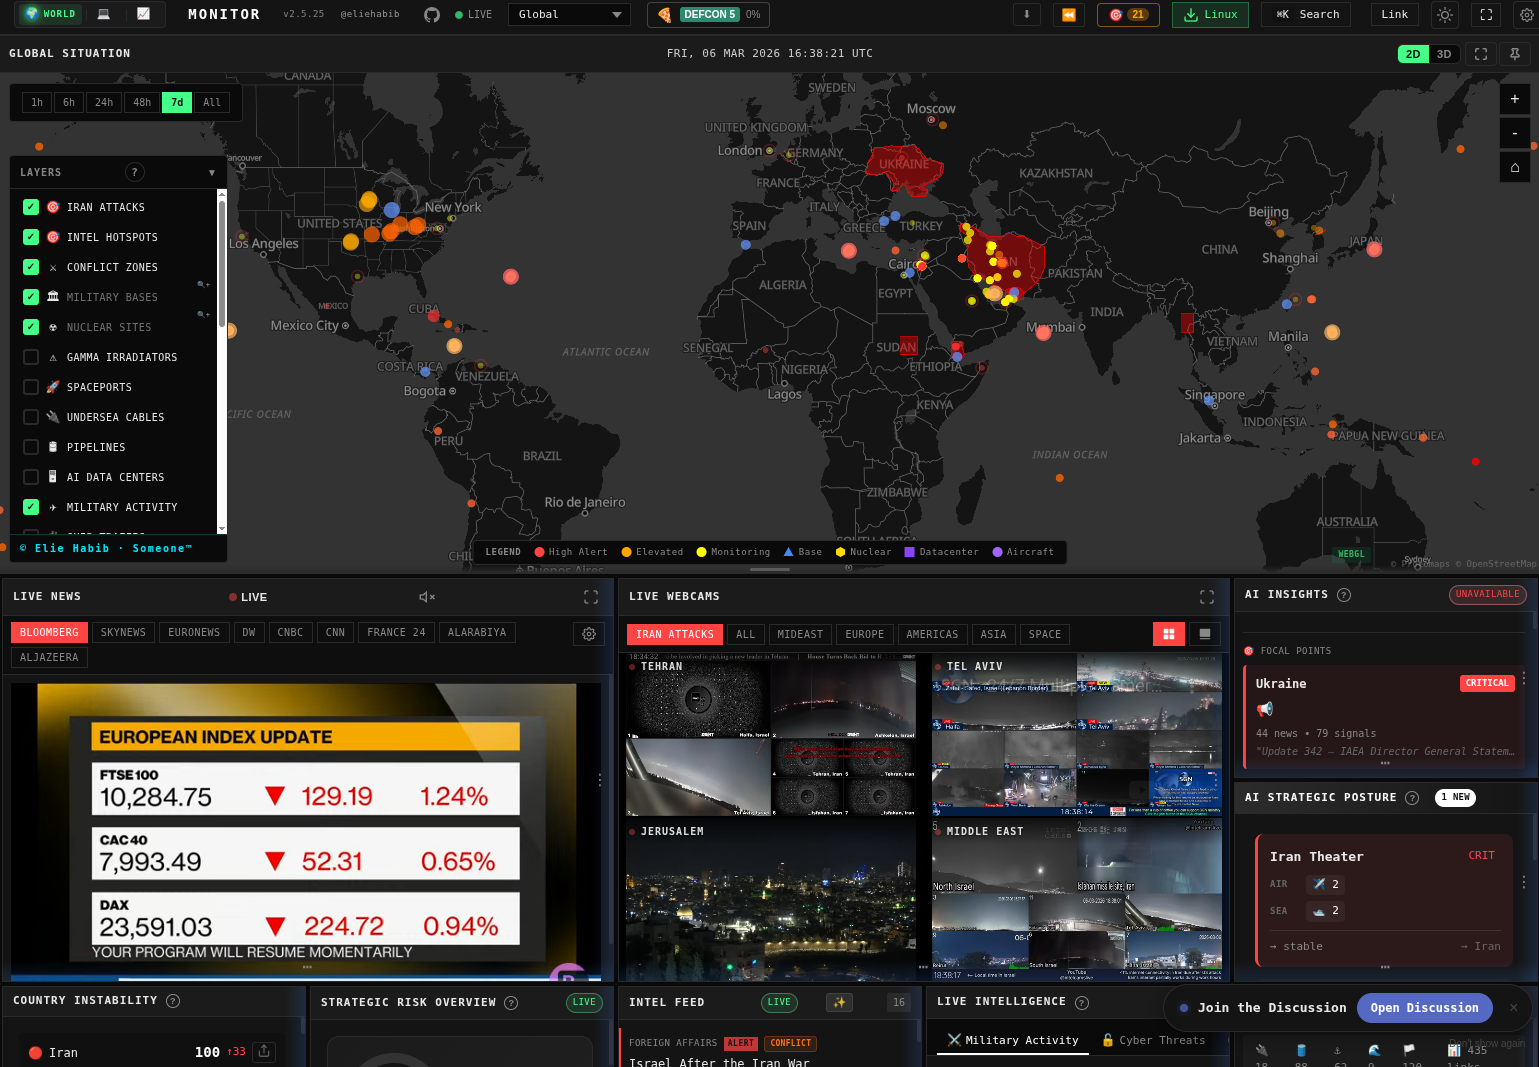
Task: Open the GitHub repository icon
Action: click(x=432, y=15)
